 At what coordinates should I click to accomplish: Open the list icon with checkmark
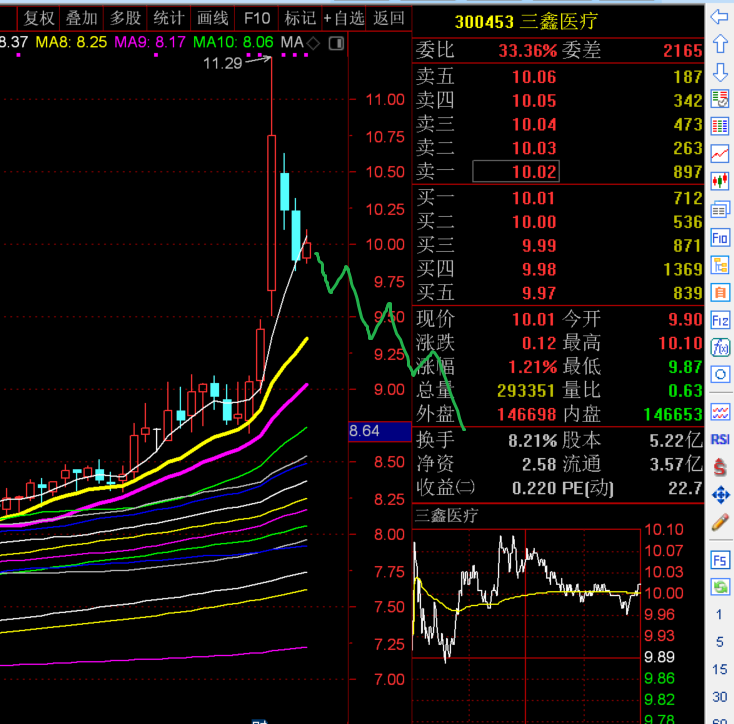pos(719,99)
